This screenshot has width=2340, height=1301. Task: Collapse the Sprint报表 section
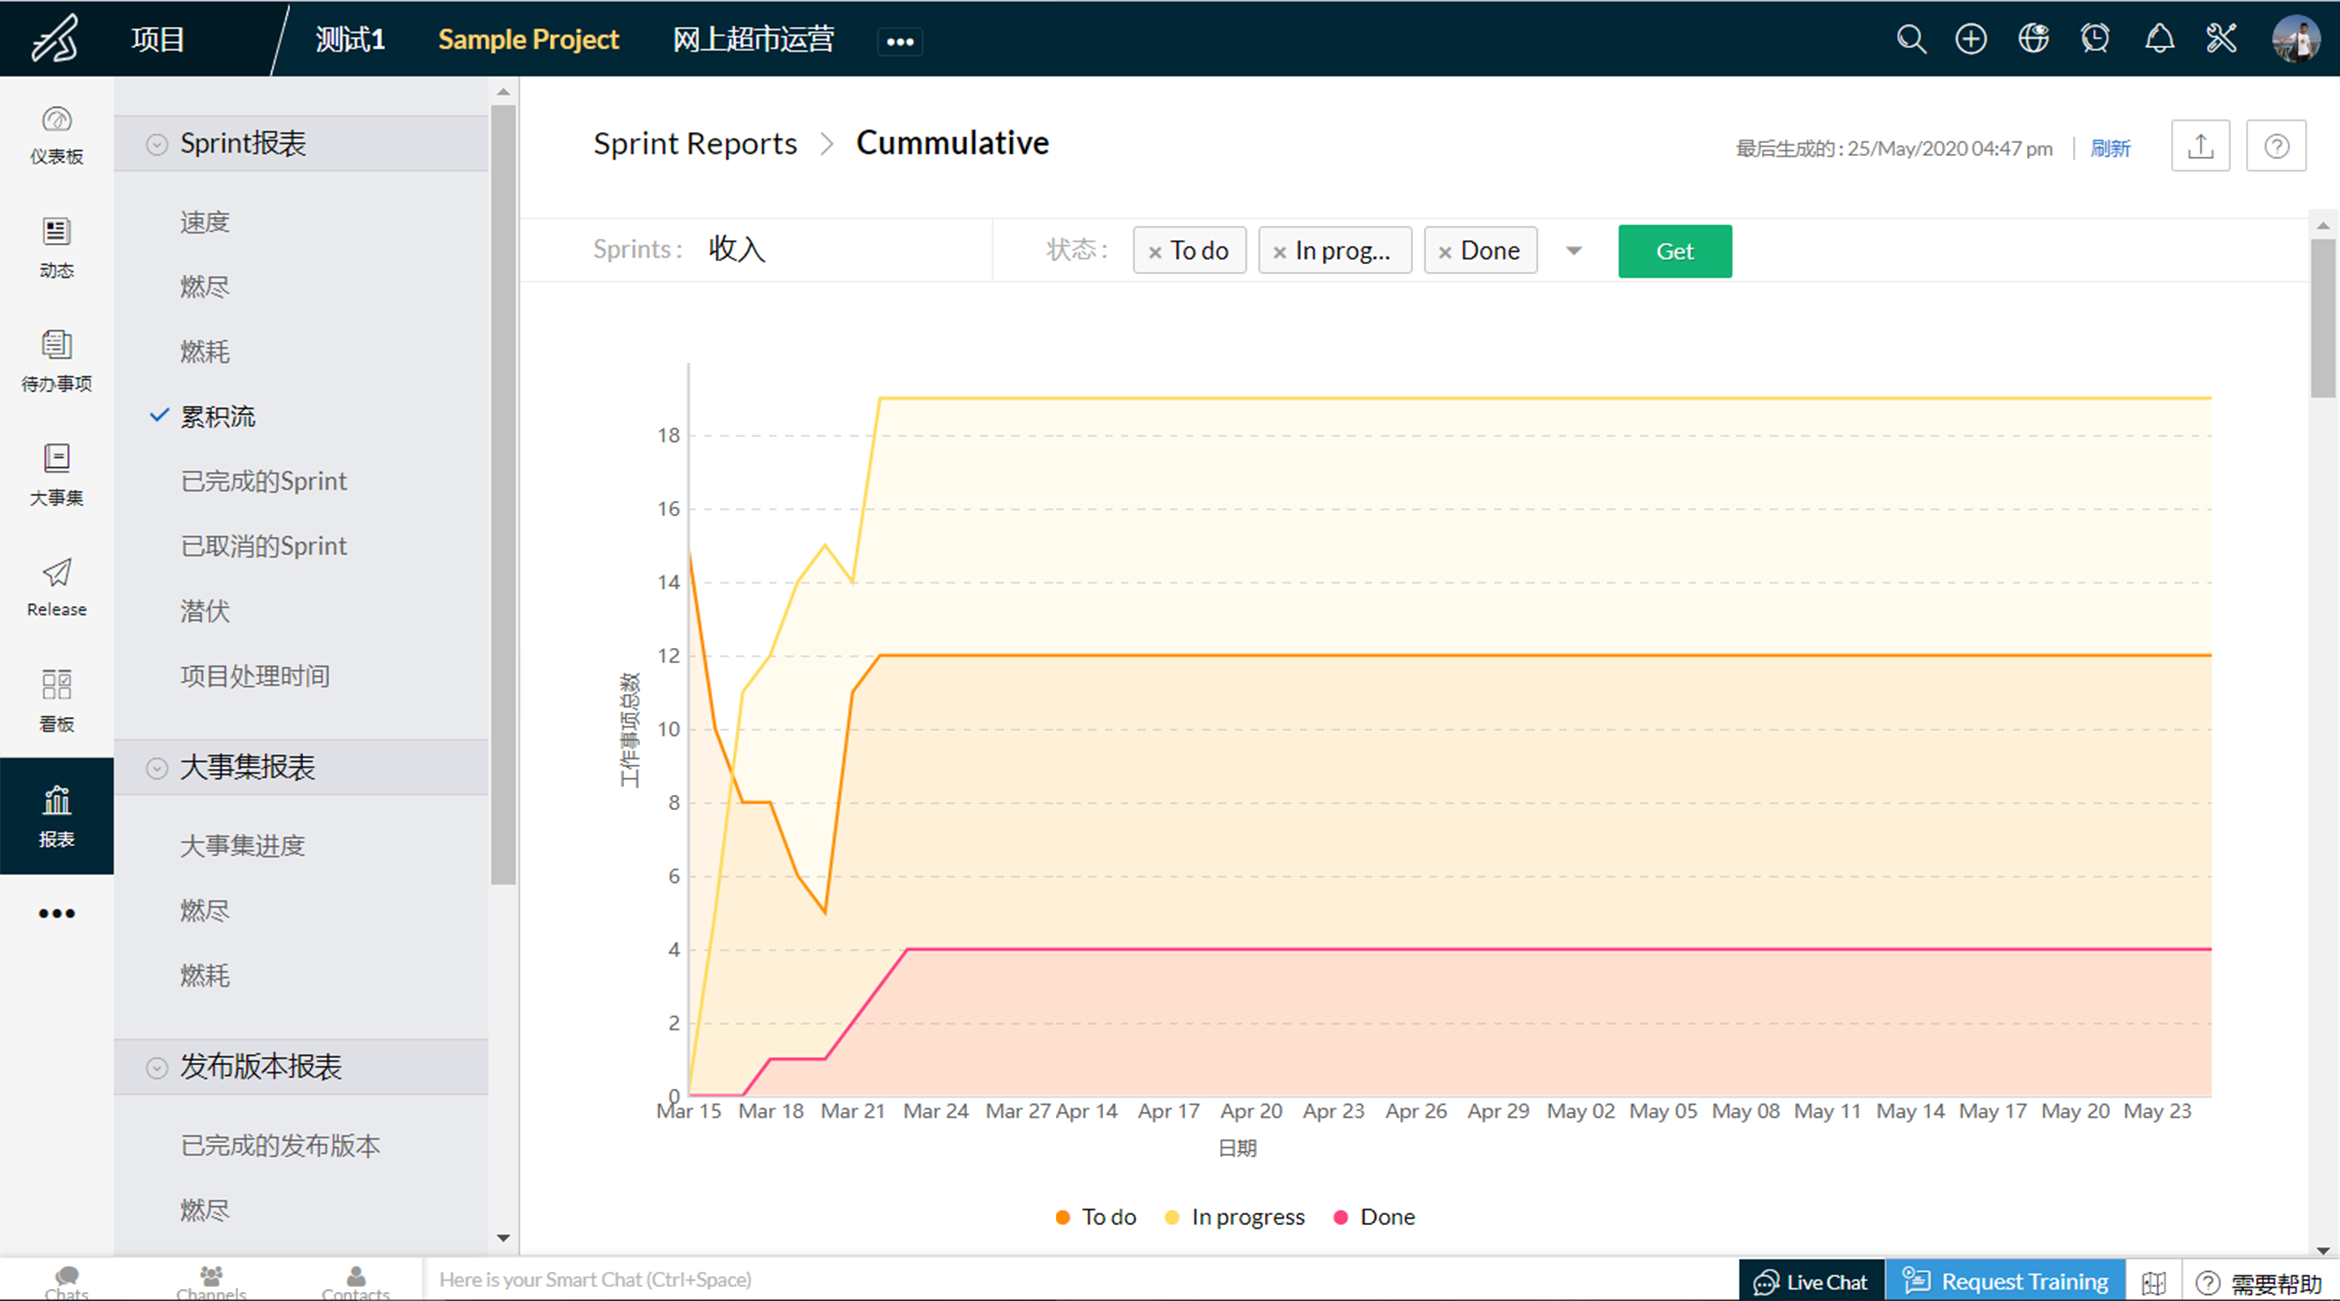(x=157, y=144)
